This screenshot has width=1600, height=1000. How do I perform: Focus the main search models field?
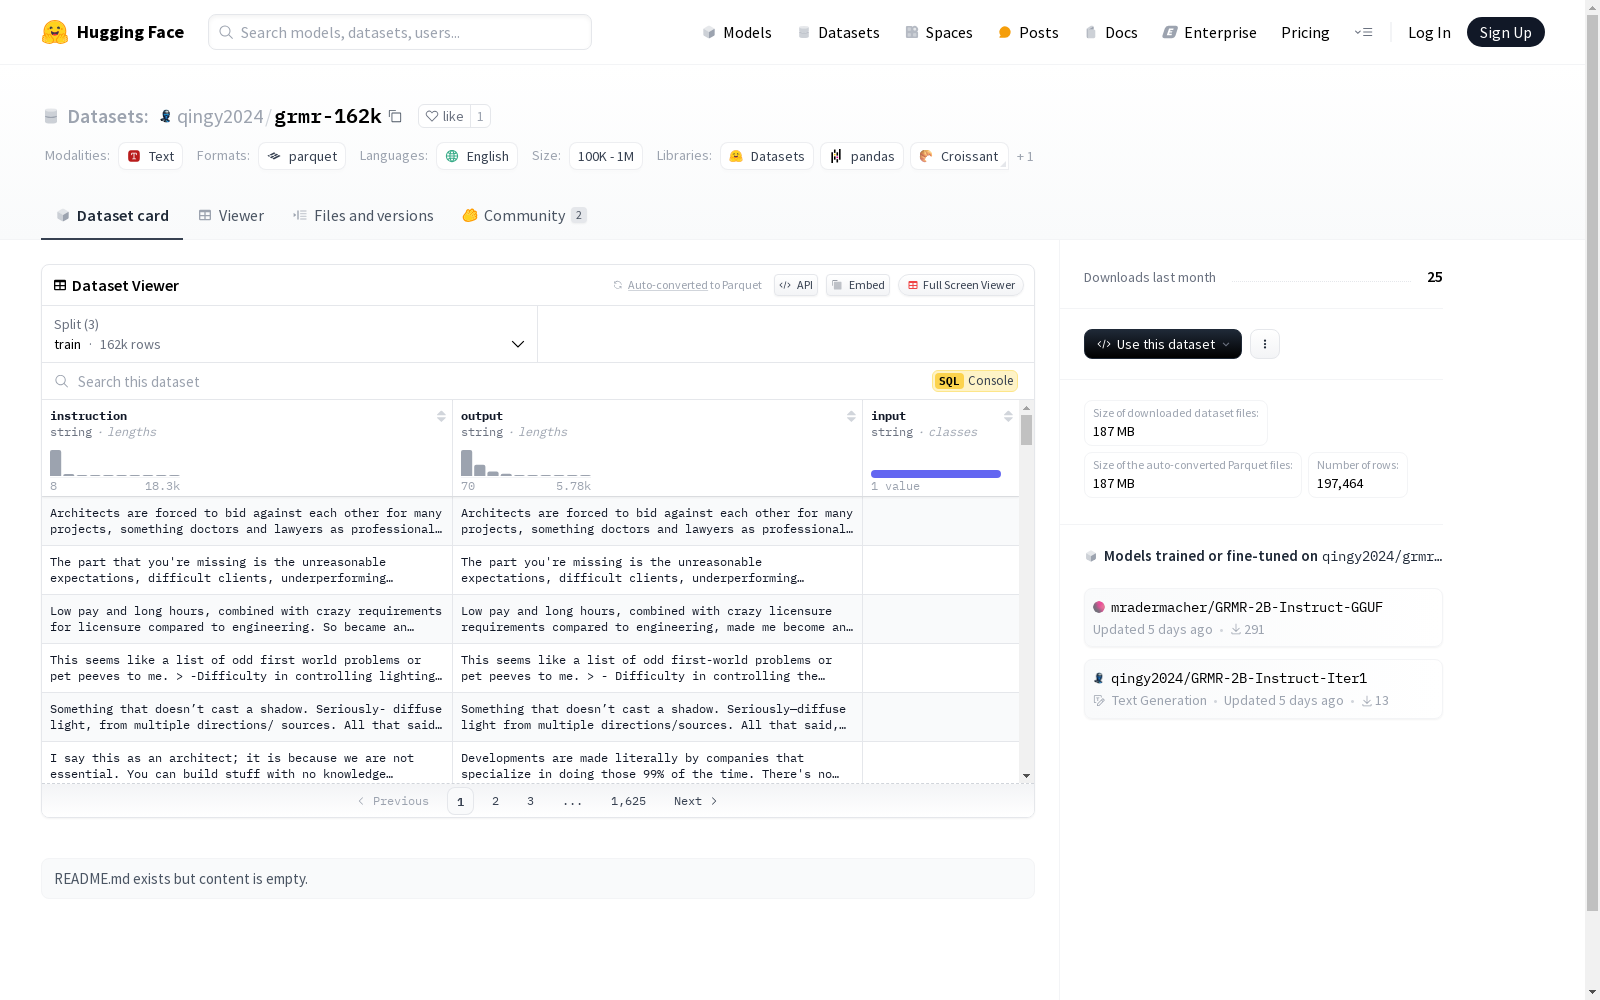[x=400, y=32]
